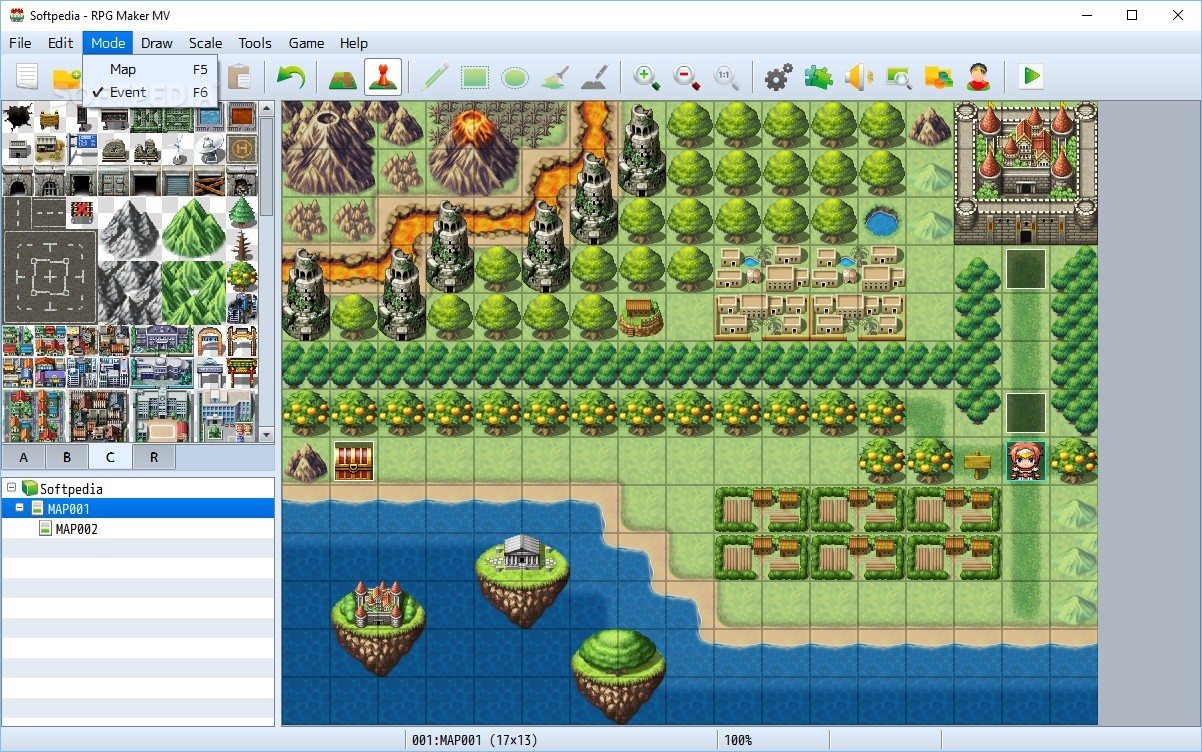Choose checked Event F6 in Mode menu
Image resolution: width=1202 pixels, height=752 pixels.
tap(150, 92)
